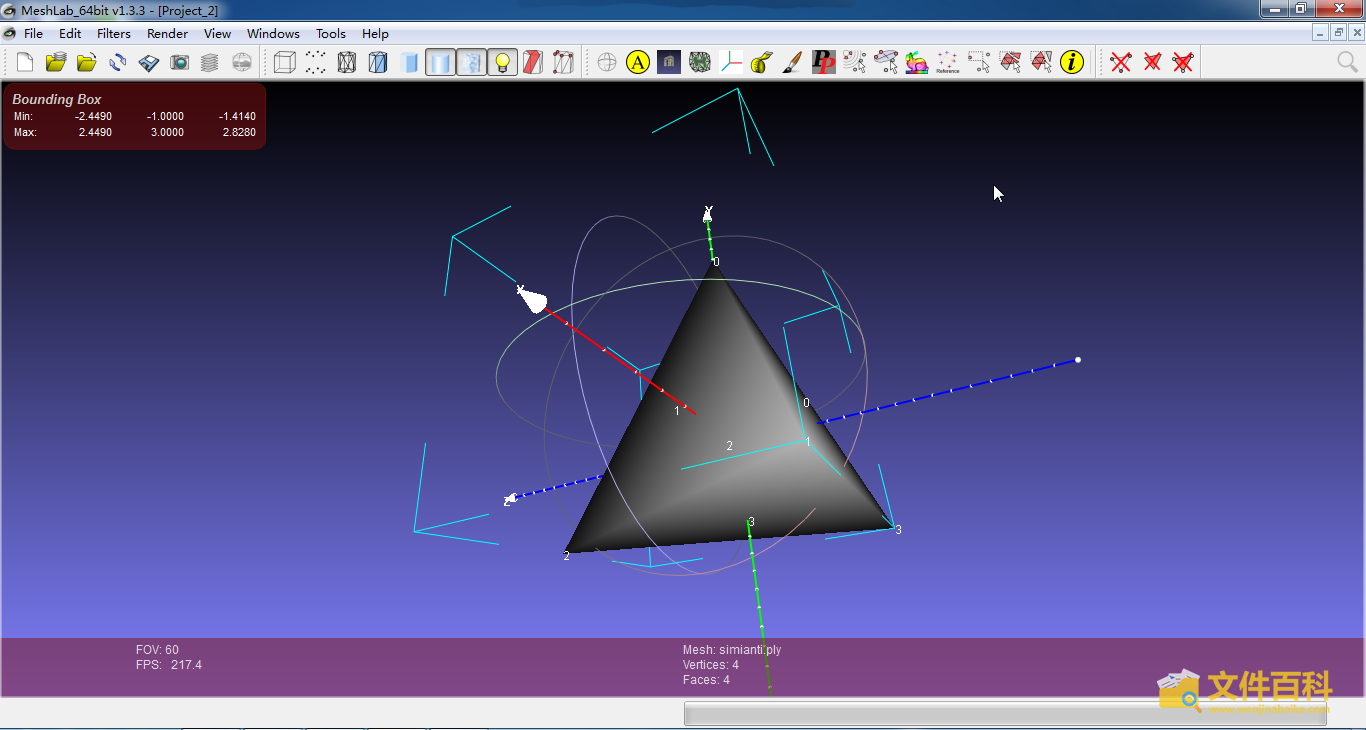Viewport: 1366px width, 730px height.
Task: Take a snapshot with the camera icon
Action: (x=180, y=63)
